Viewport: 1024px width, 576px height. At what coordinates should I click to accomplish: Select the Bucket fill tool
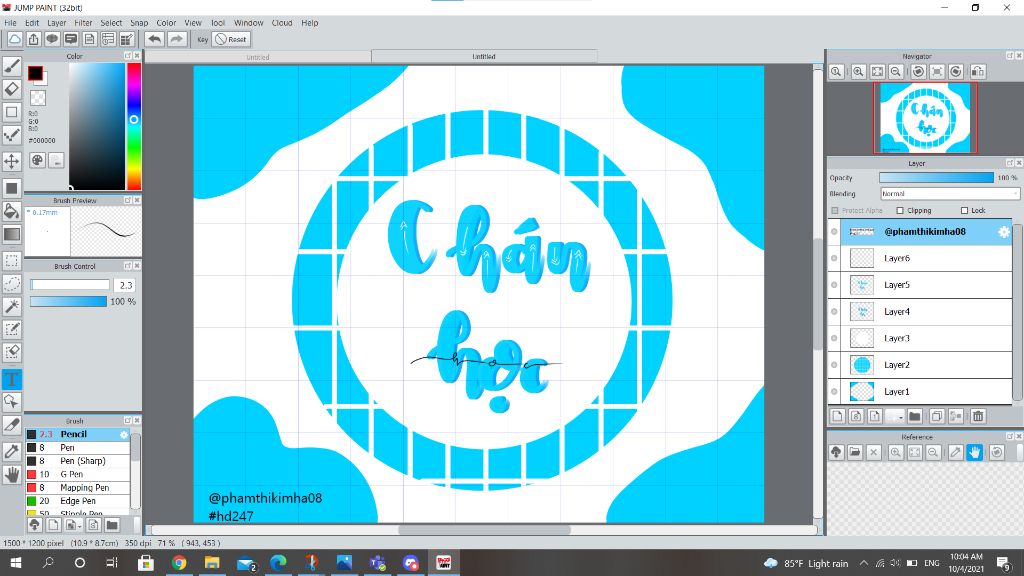tap(12, 211)
